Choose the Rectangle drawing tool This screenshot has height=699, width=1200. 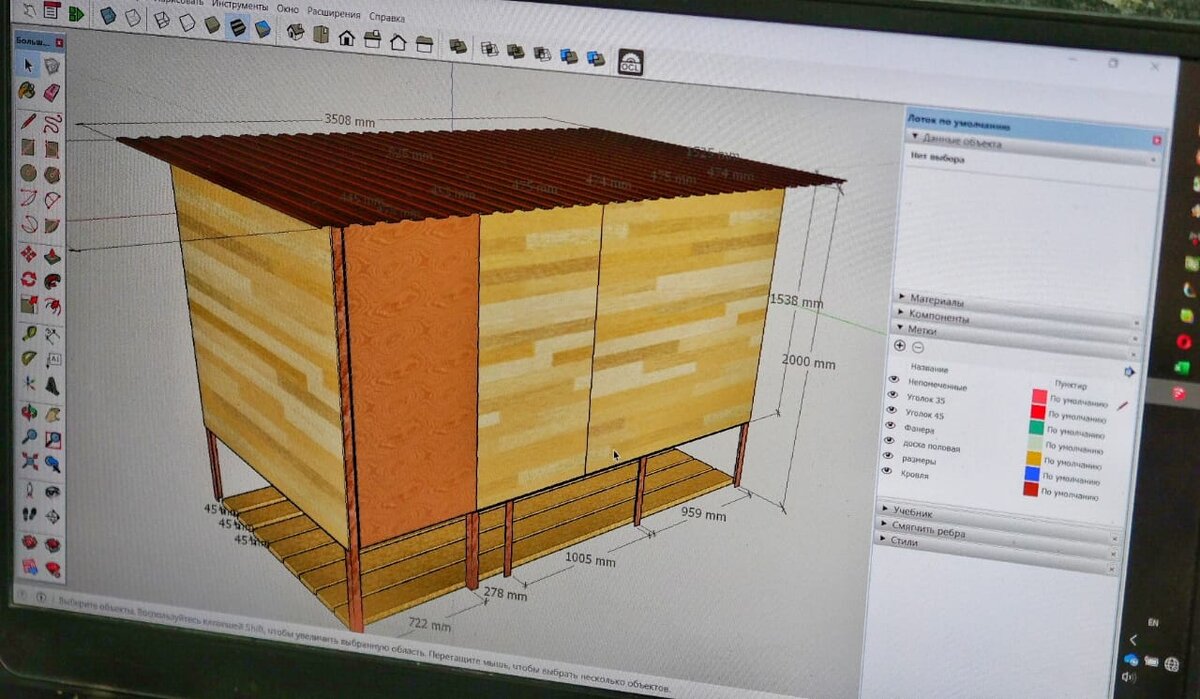click(27, 149)
